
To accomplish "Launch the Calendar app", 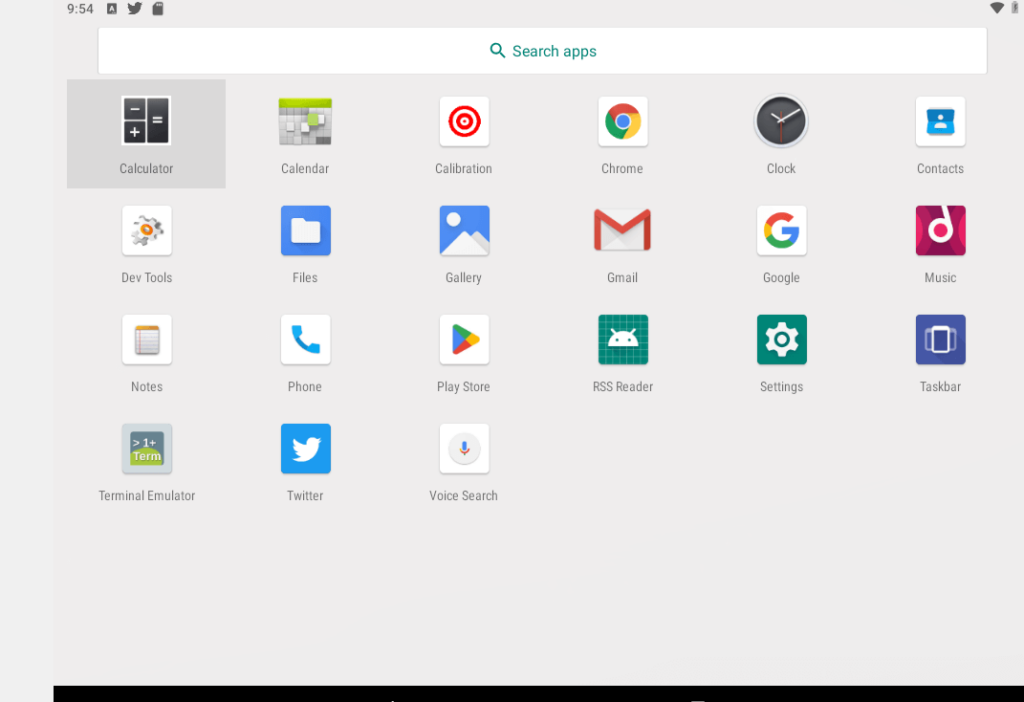I will tap(305, 121).
